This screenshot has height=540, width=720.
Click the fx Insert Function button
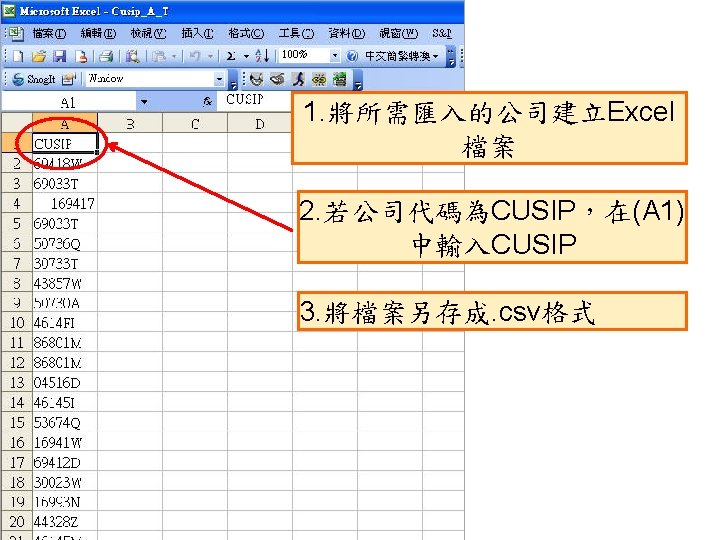[x=208, y=101]
